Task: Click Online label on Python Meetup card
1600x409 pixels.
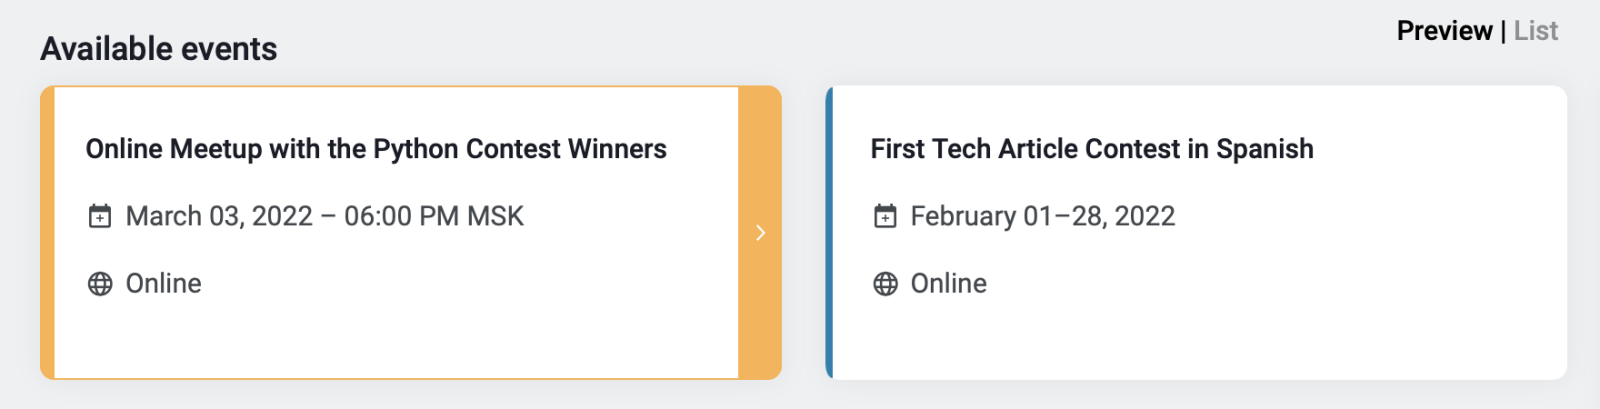Action: coord(164,284)
